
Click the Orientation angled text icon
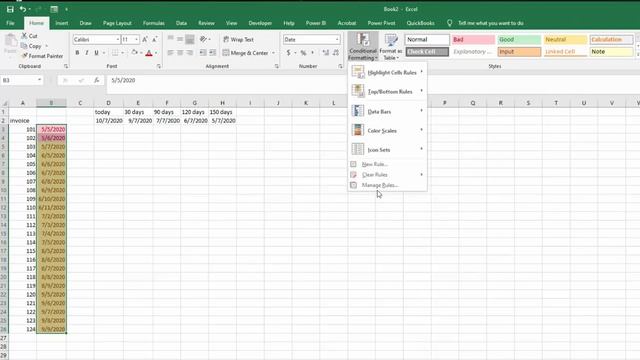[x=203, y=39]
